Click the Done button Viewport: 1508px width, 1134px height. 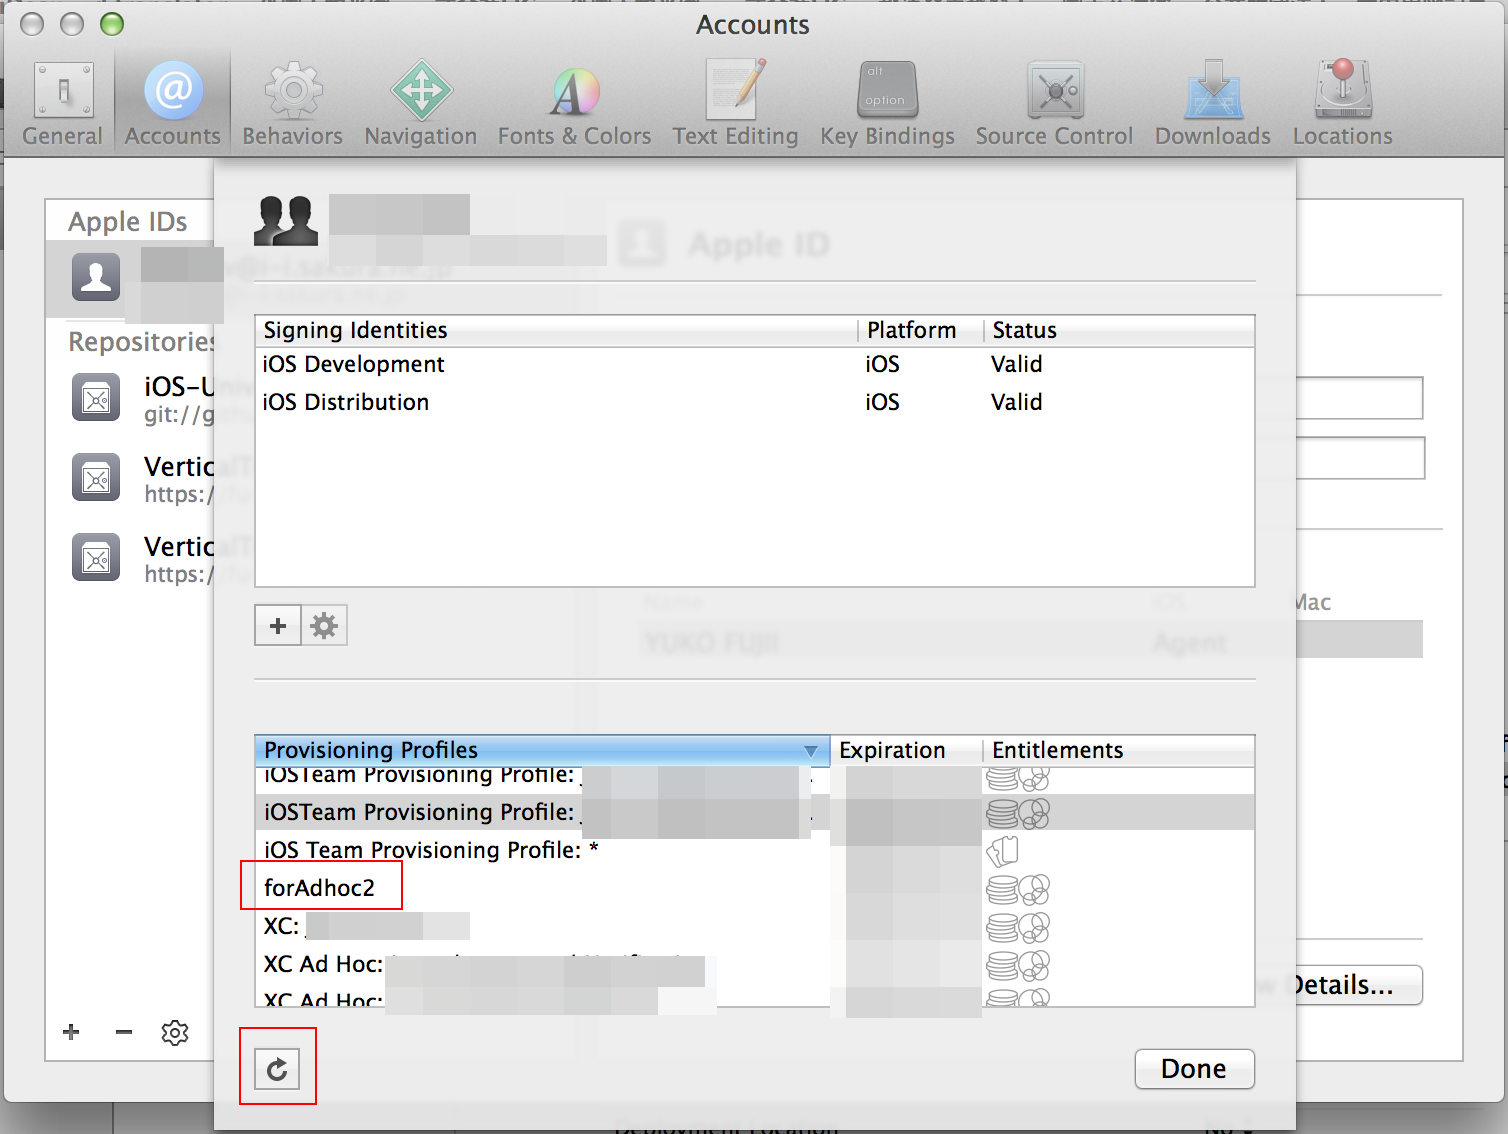(x=1193, y=1068)
